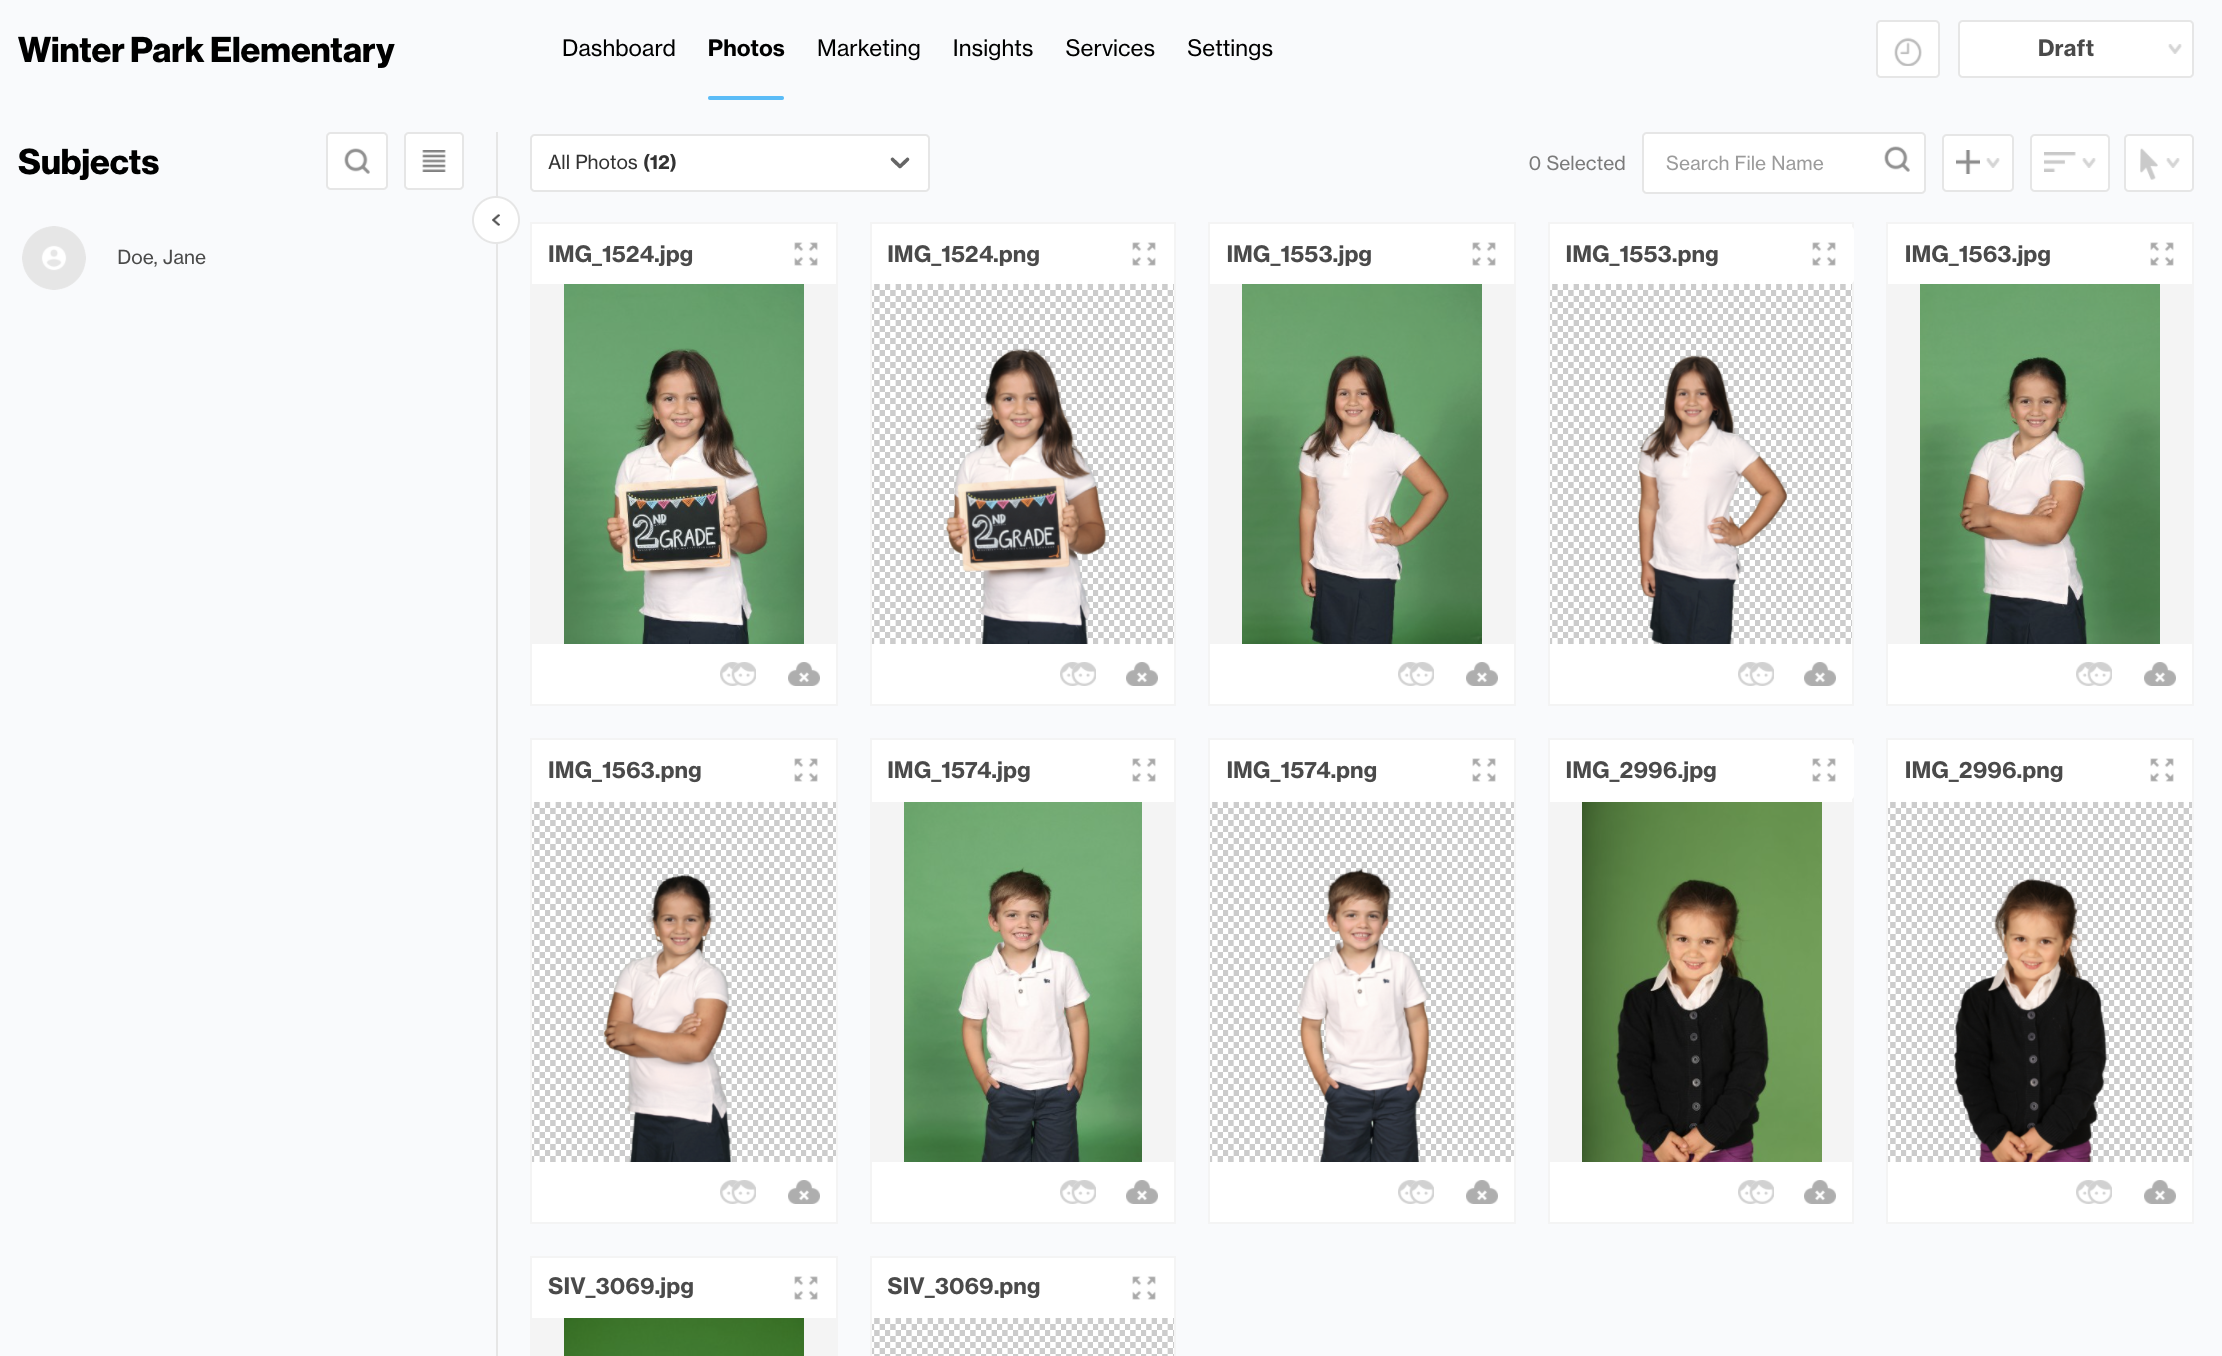
Task: Expand IMG_1524.jpg to fullscreen
Action: (x=805, y=254)
